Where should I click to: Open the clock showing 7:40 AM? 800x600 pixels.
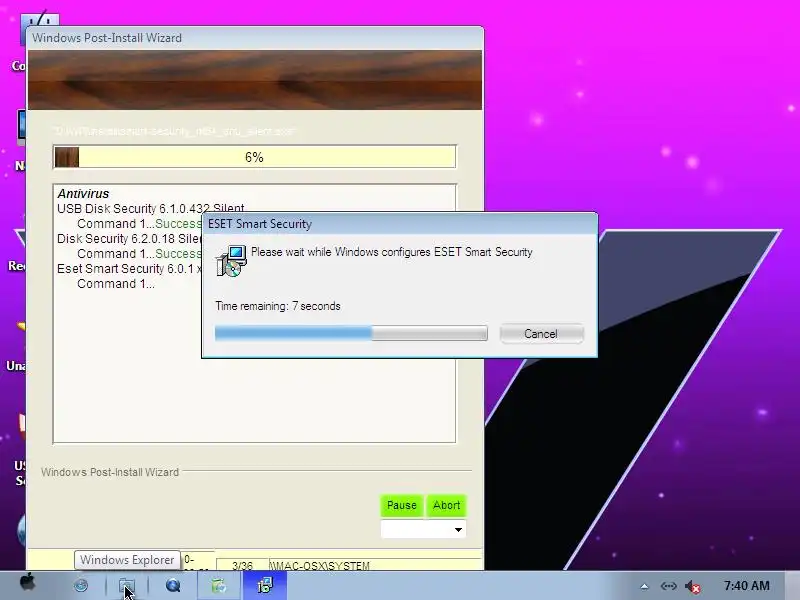click(x=746, y=586)
